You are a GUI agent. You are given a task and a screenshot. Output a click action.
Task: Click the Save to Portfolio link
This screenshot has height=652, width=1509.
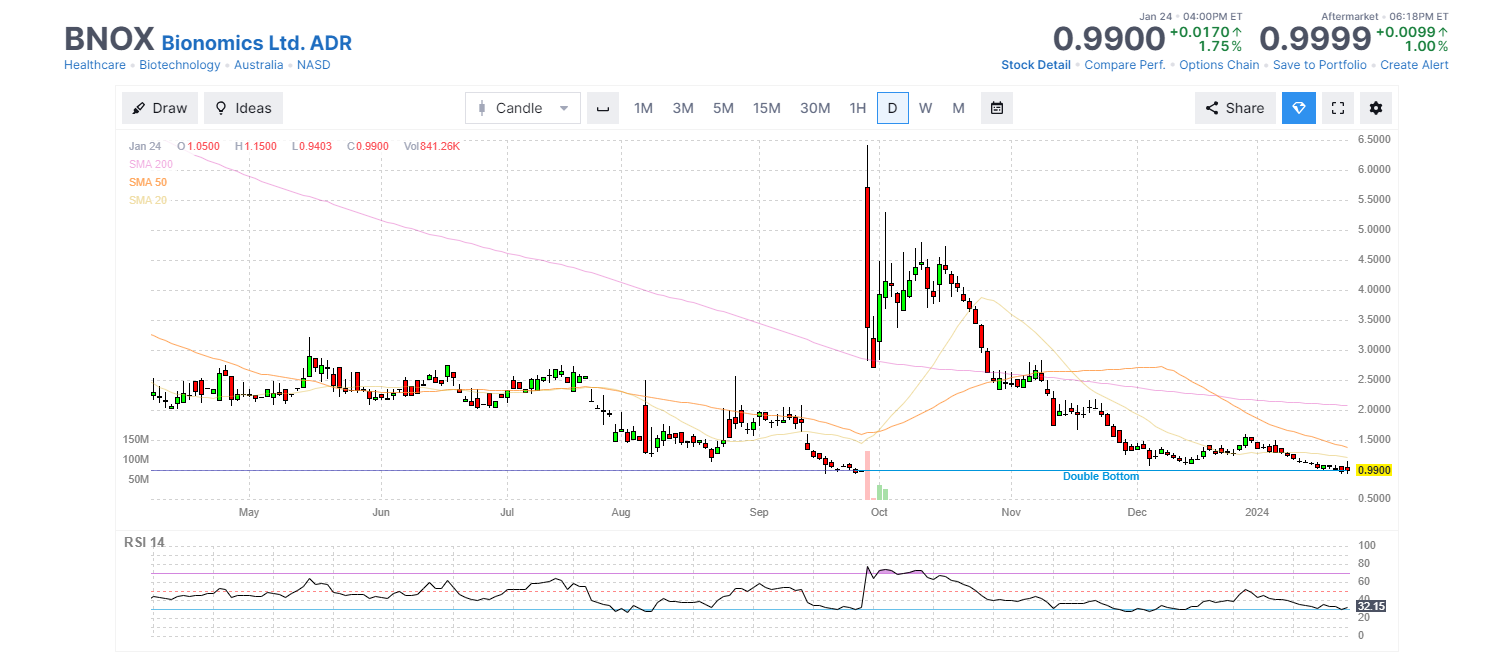(x=1319, y=65)
